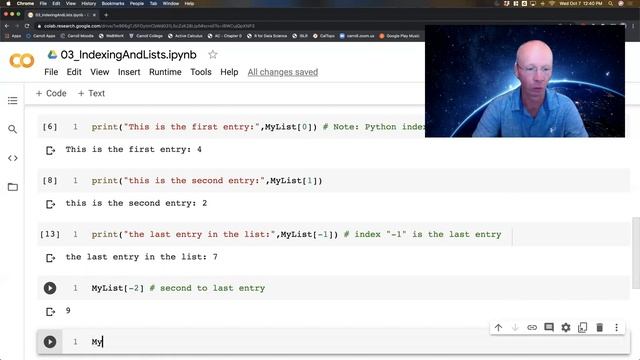Click the Google Drive icon beside notebook title
The image size is (640, 360).
(52, 54)
